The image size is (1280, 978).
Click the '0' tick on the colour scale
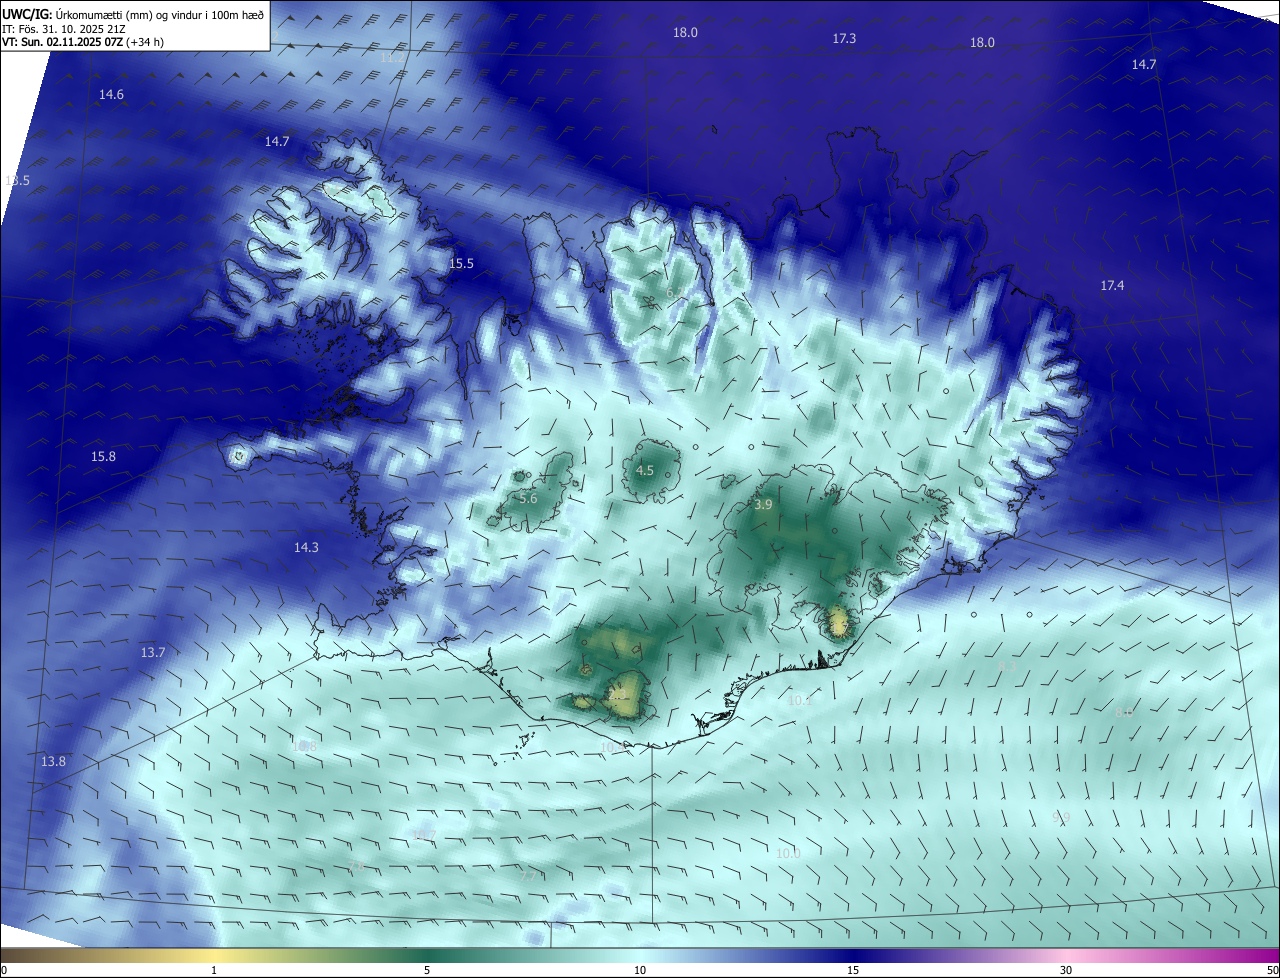(x=4, y=971)
